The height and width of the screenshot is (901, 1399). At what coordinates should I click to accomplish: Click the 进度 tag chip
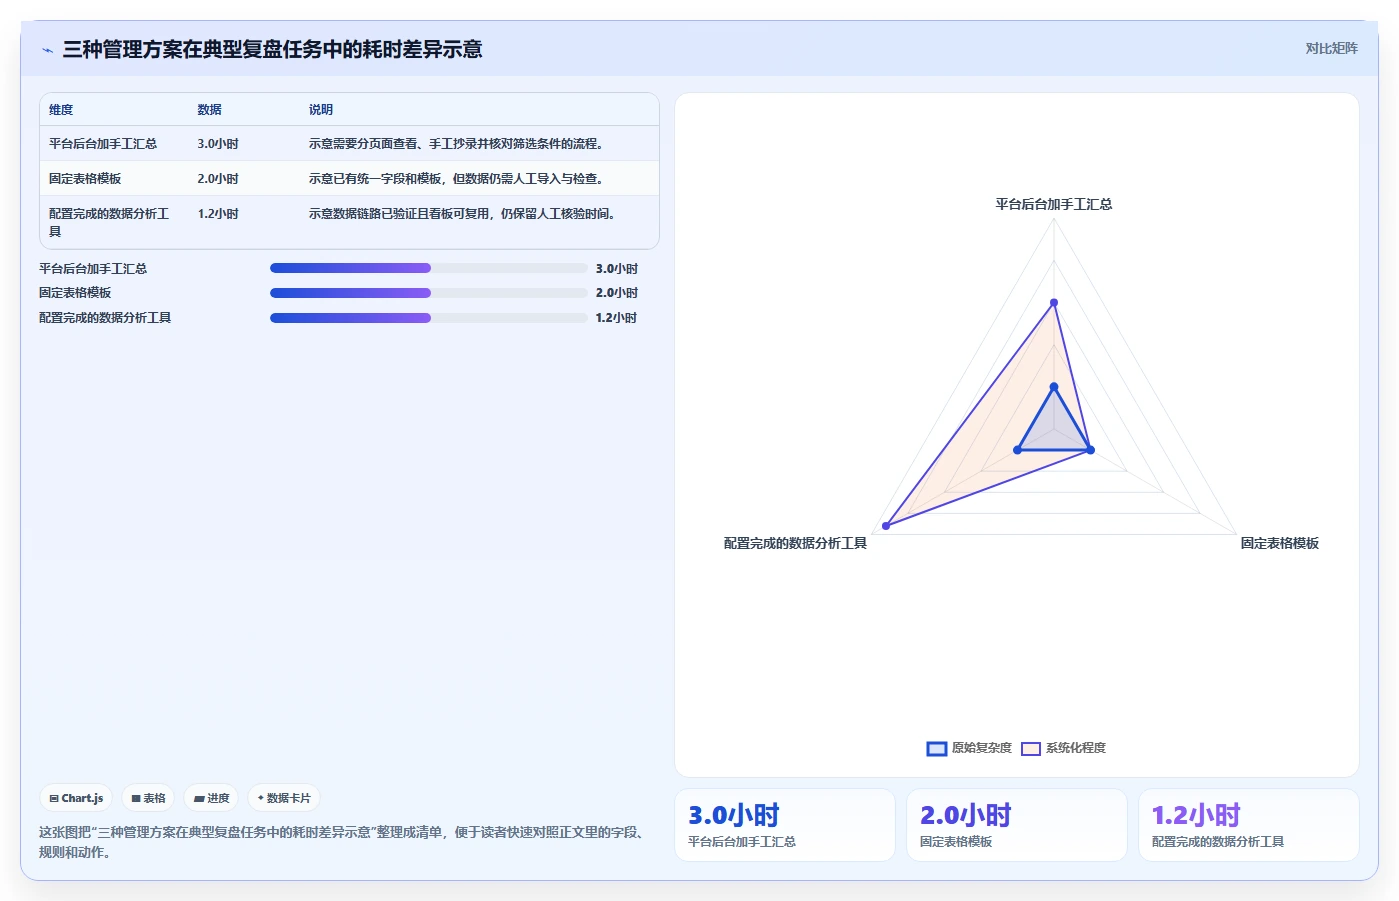pyautogui.click(x=211, y=798)
